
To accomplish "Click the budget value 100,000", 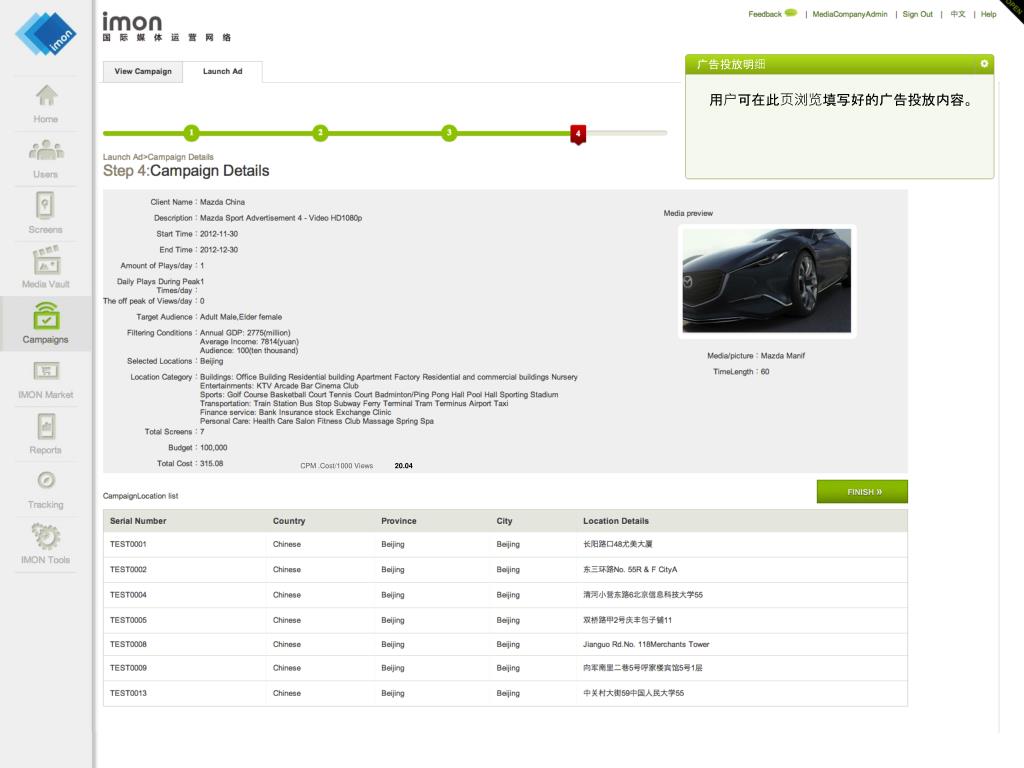I will tap(214, 448).
